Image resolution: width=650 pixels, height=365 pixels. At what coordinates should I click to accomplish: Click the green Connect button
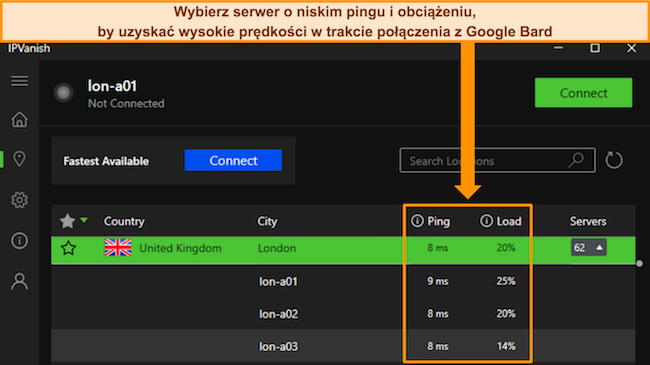pos(583,93)
